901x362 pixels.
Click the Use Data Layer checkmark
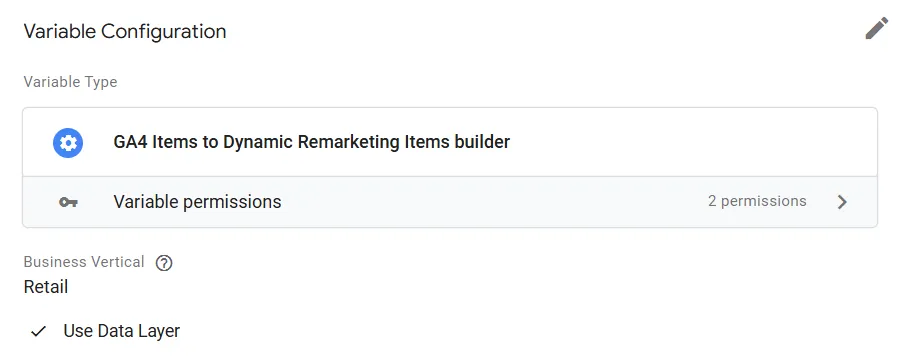pos(38,332)
